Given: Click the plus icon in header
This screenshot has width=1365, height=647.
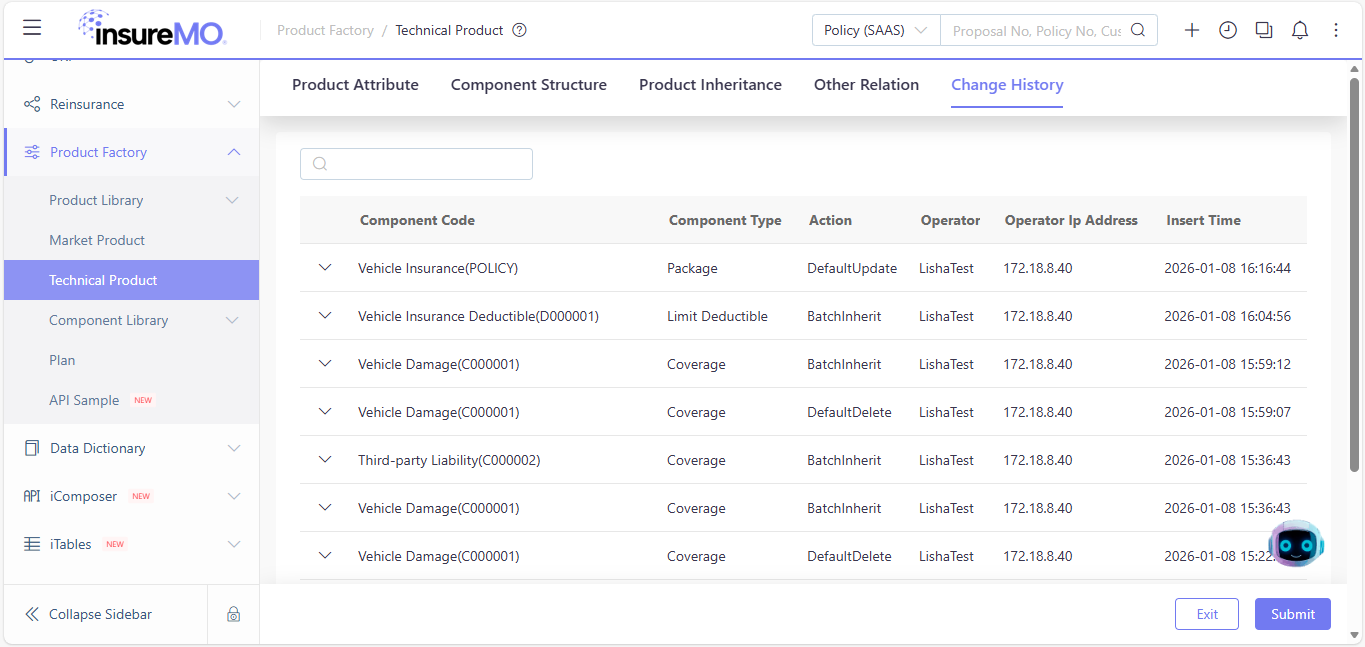Looking at the screenshot, I should tap(1192, 30).
